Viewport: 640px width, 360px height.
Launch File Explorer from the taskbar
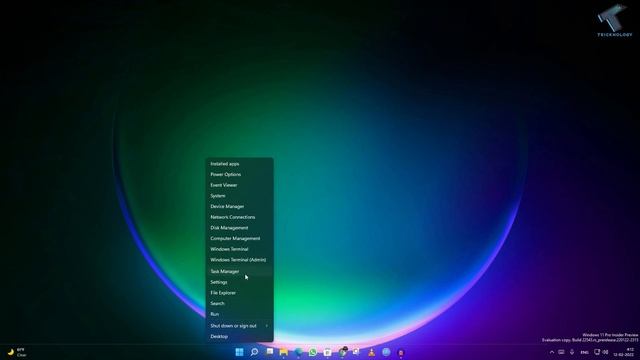(284, 352)
